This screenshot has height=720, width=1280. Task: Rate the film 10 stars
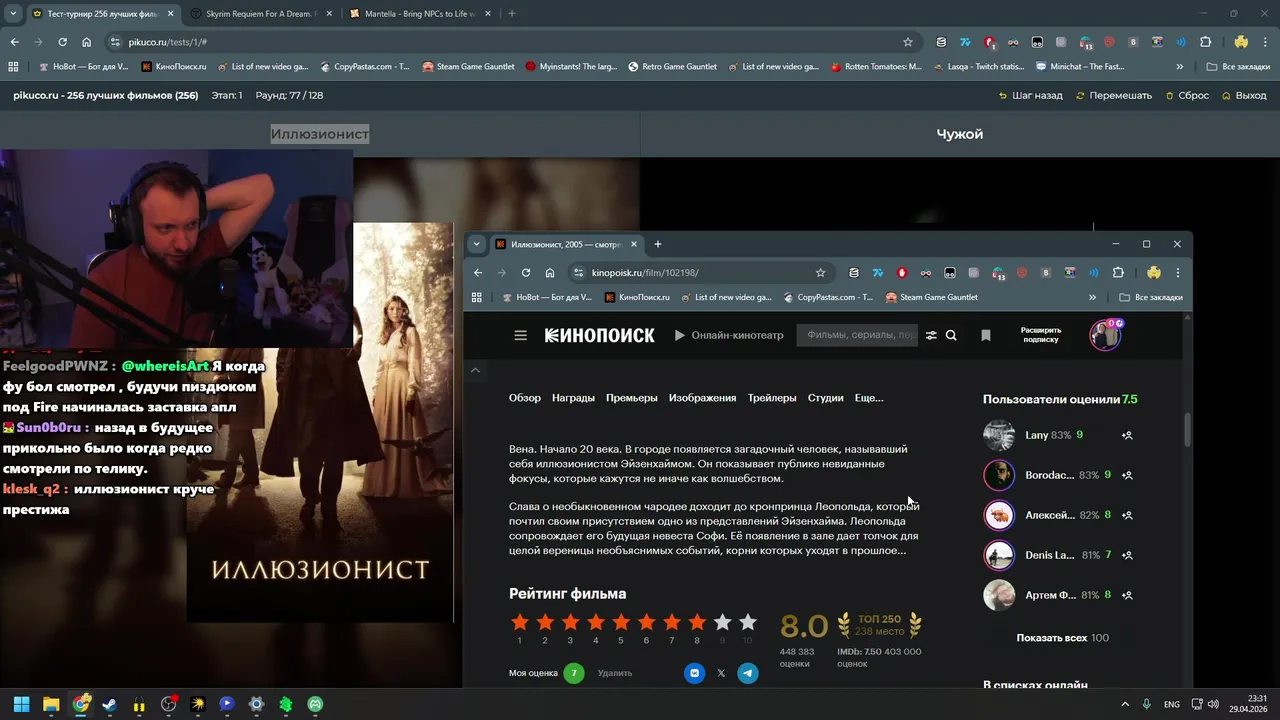tap(747, 623)
